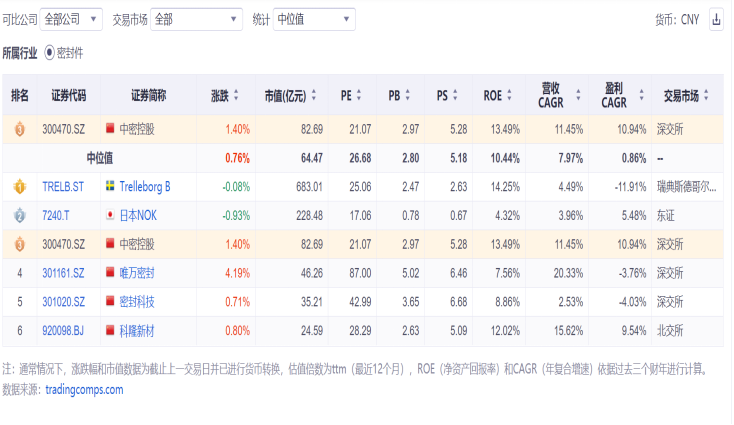The height and width of the screenshot is (425, 734).
Task: Click 科隆新材 ROE value 12.02%
Action: (505, 331)
